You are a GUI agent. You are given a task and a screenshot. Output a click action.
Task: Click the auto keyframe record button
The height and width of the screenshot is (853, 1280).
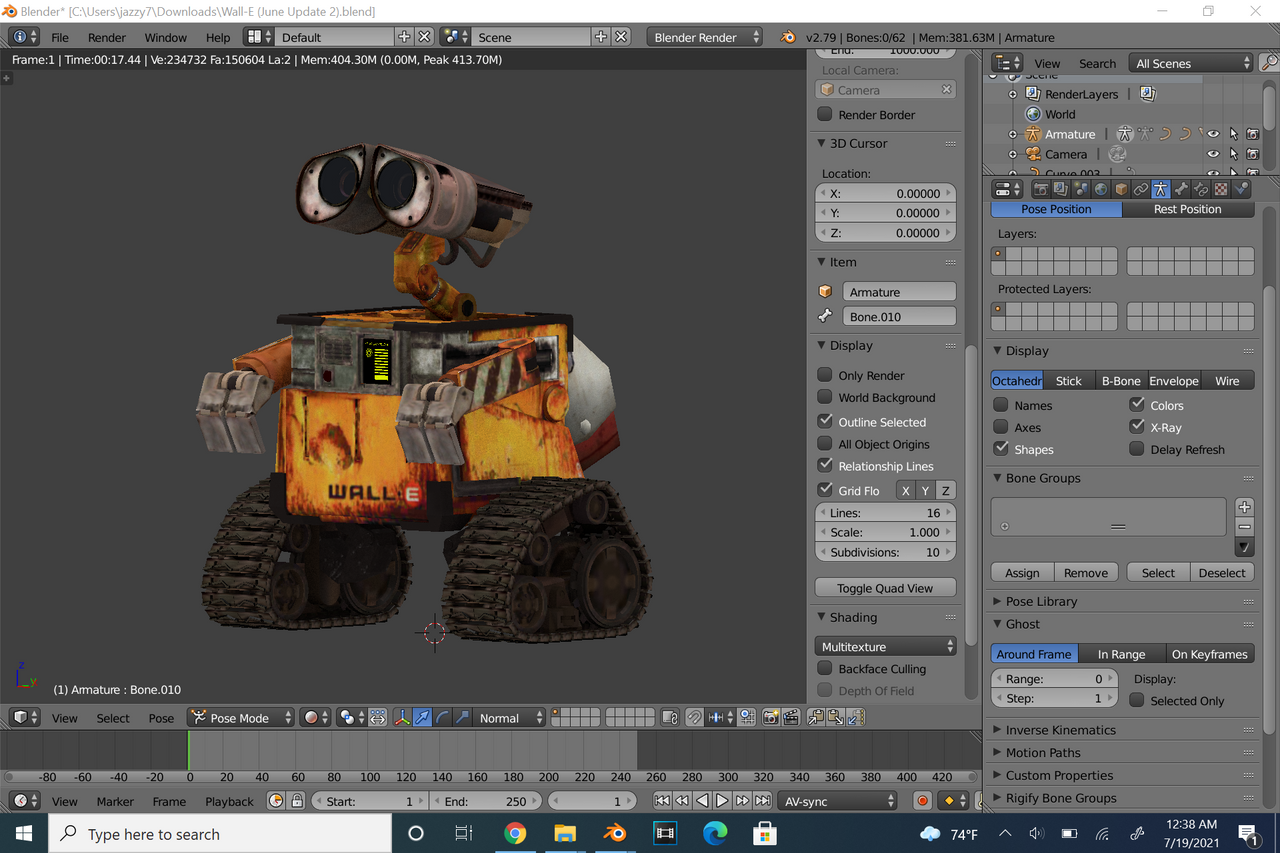click(922, 801)
